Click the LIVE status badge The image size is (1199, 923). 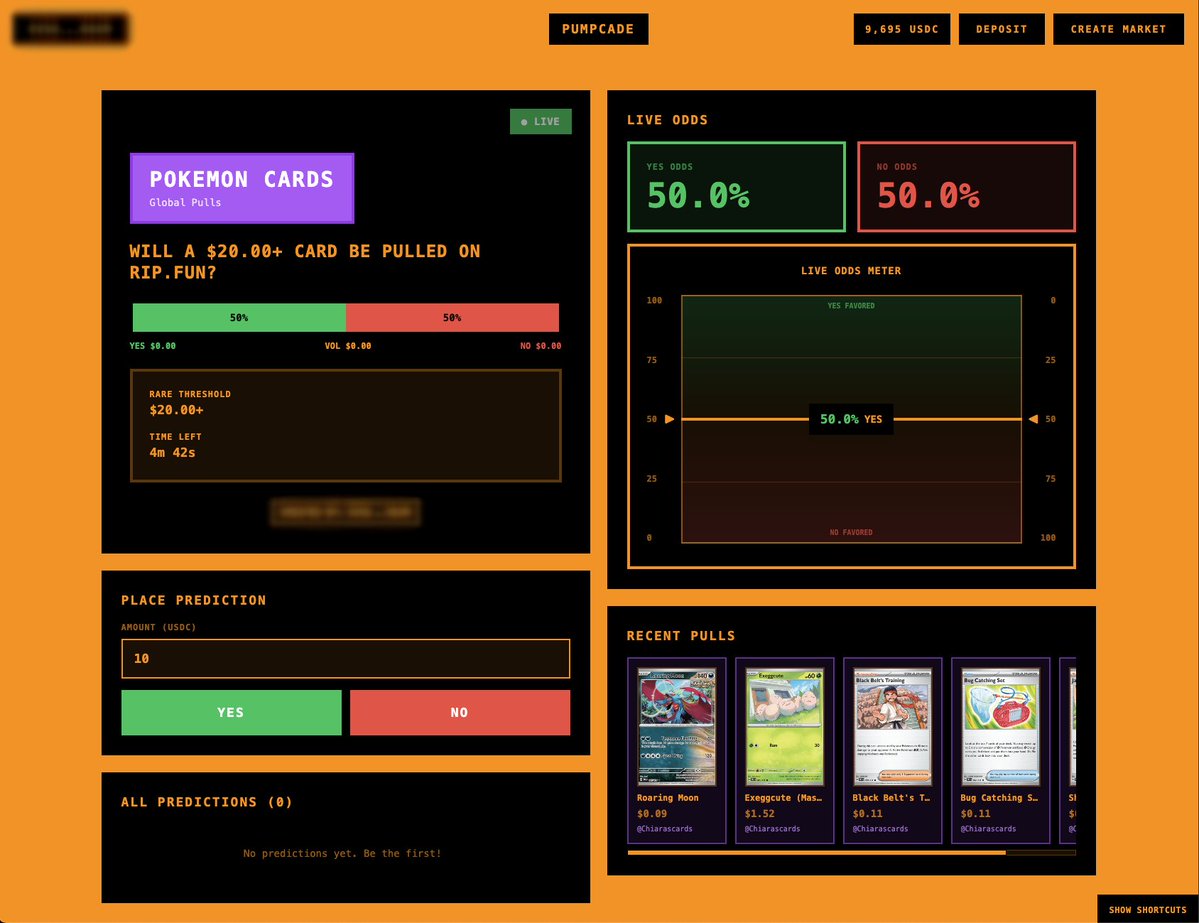click(x=541, y=122)
